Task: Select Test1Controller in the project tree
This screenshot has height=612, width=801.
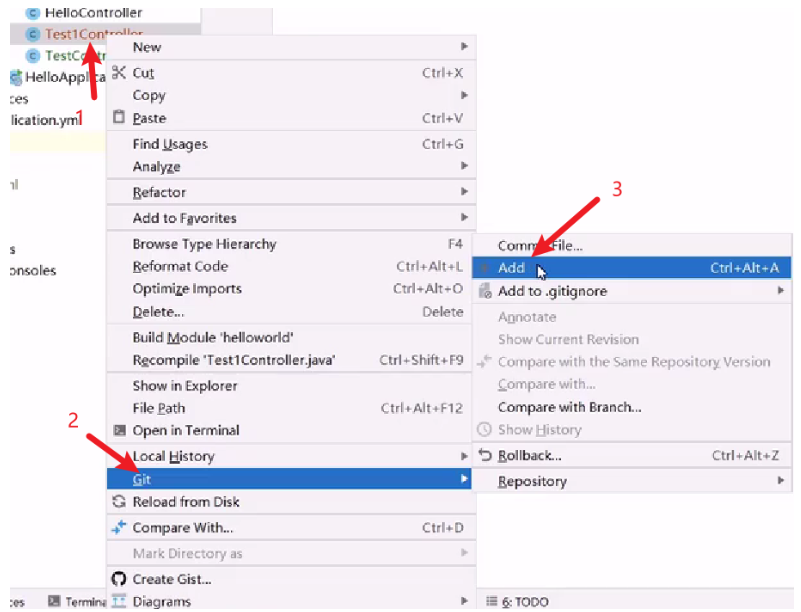Action: [94, 34]
